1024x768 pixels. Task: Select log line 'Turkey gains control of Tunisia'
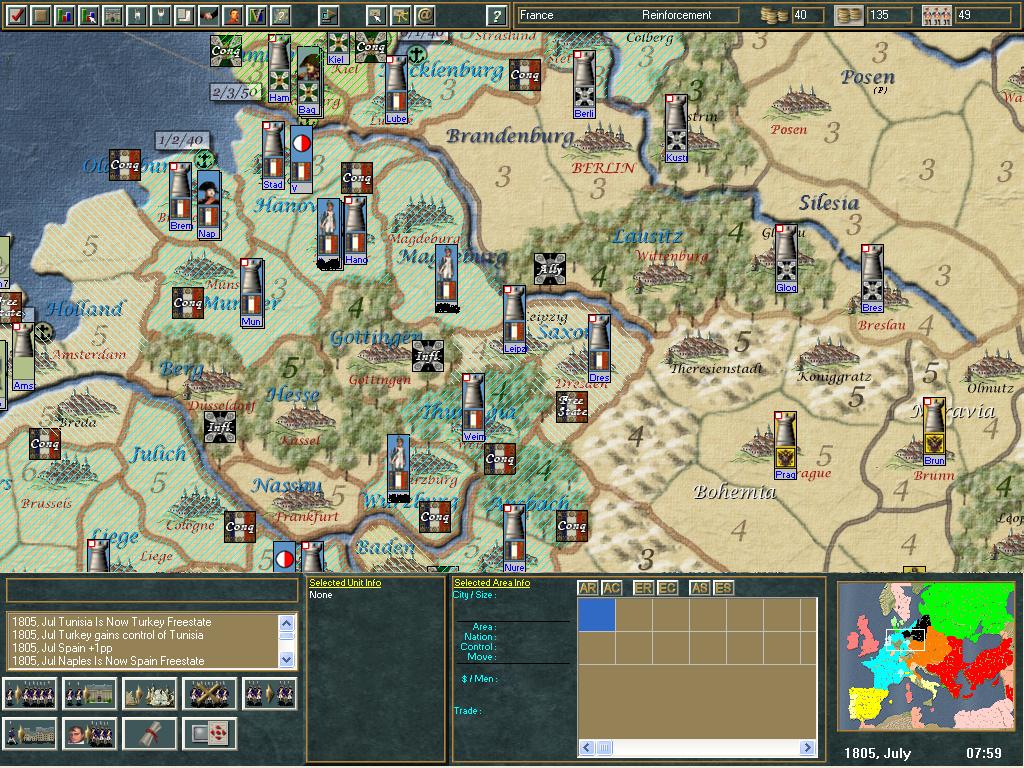pyautogui.click(x=108, y=635)
